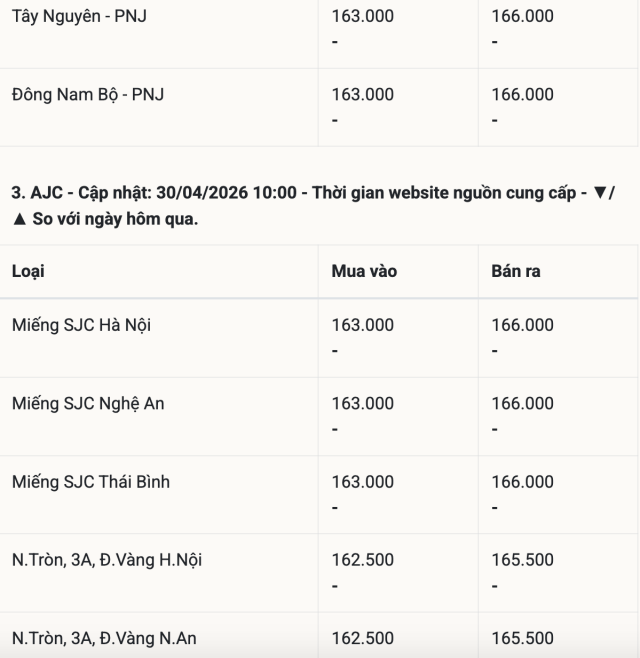
Task: Select the Miếng SJC Hà Nội row label
Action: (82, 325)
